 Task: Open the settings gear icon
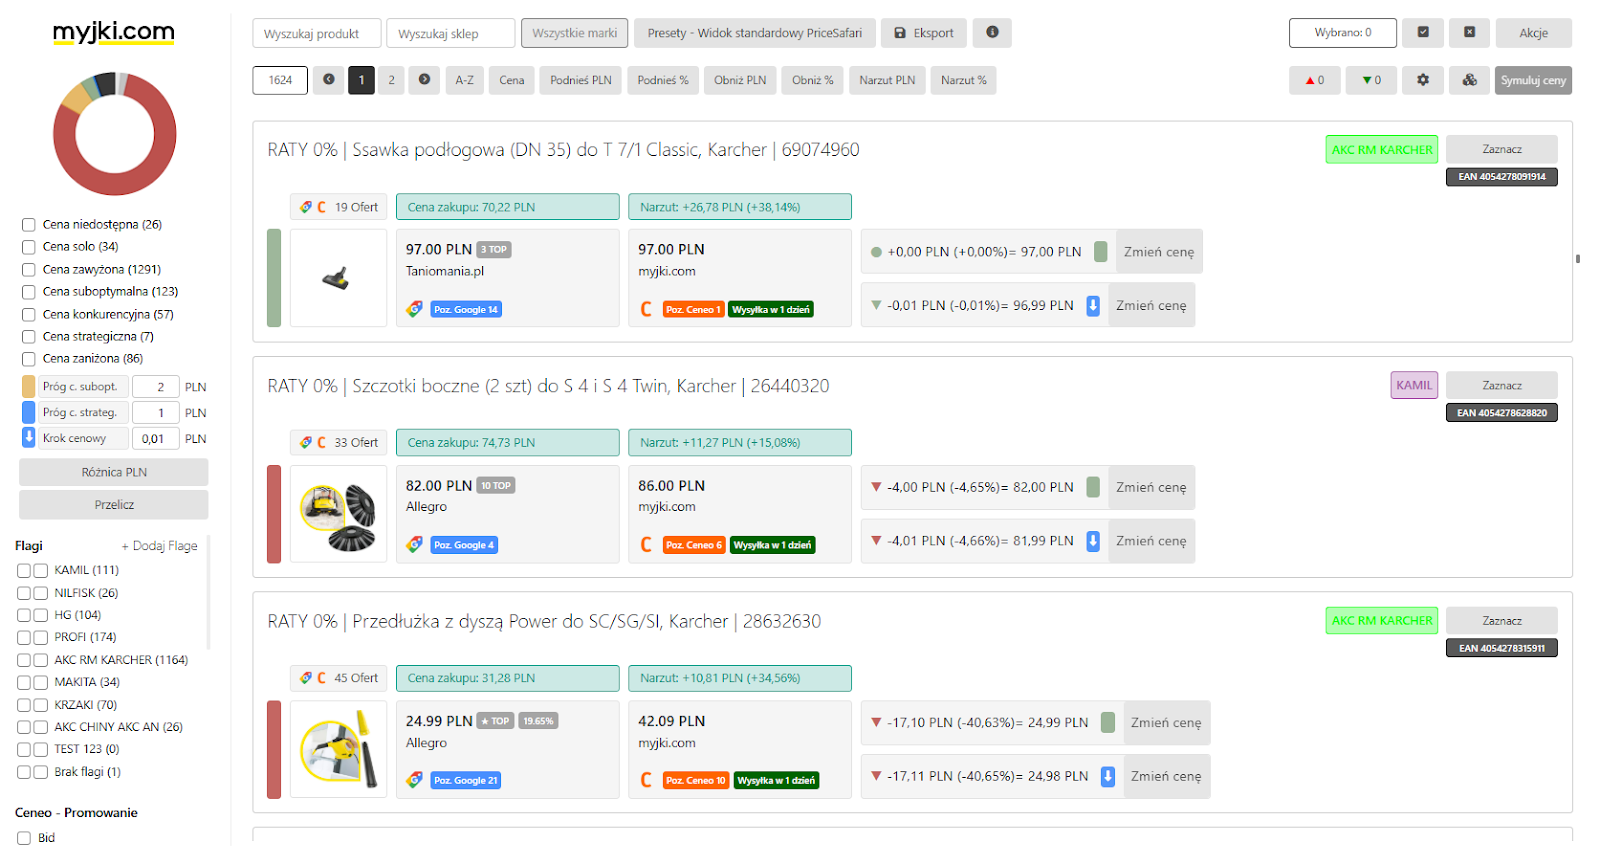click(x=1422, y=80)
